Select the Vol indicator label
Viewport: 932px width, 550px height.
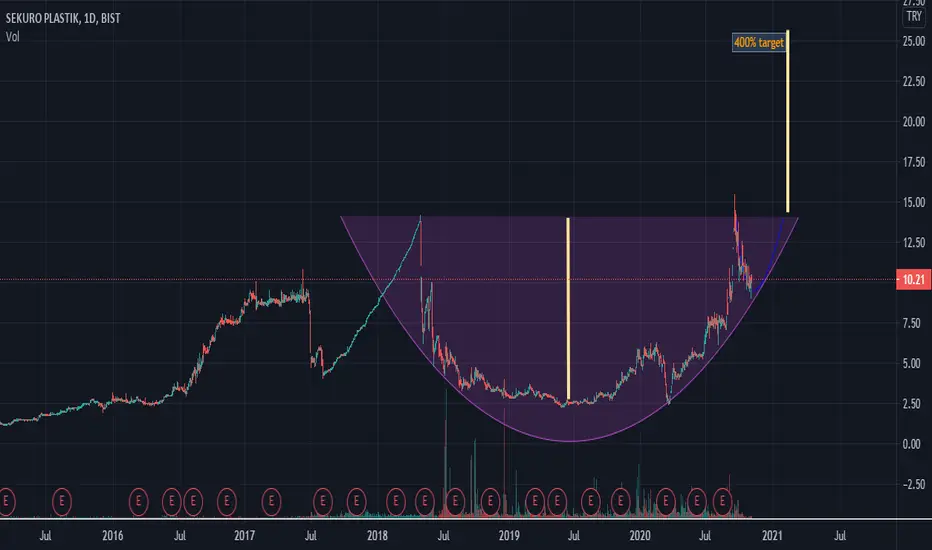pos(12,37)
